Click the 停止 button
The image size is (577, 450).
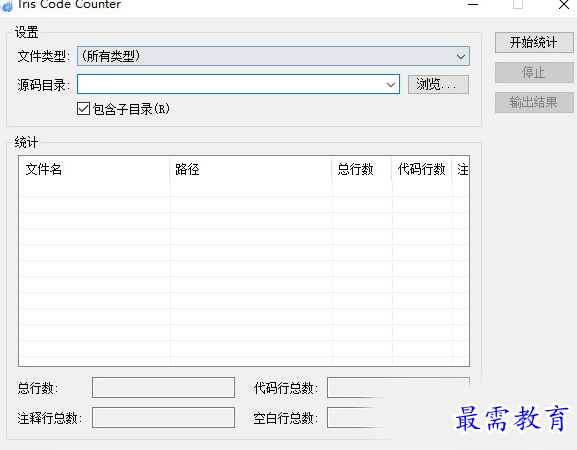click(x=534, y=72)
